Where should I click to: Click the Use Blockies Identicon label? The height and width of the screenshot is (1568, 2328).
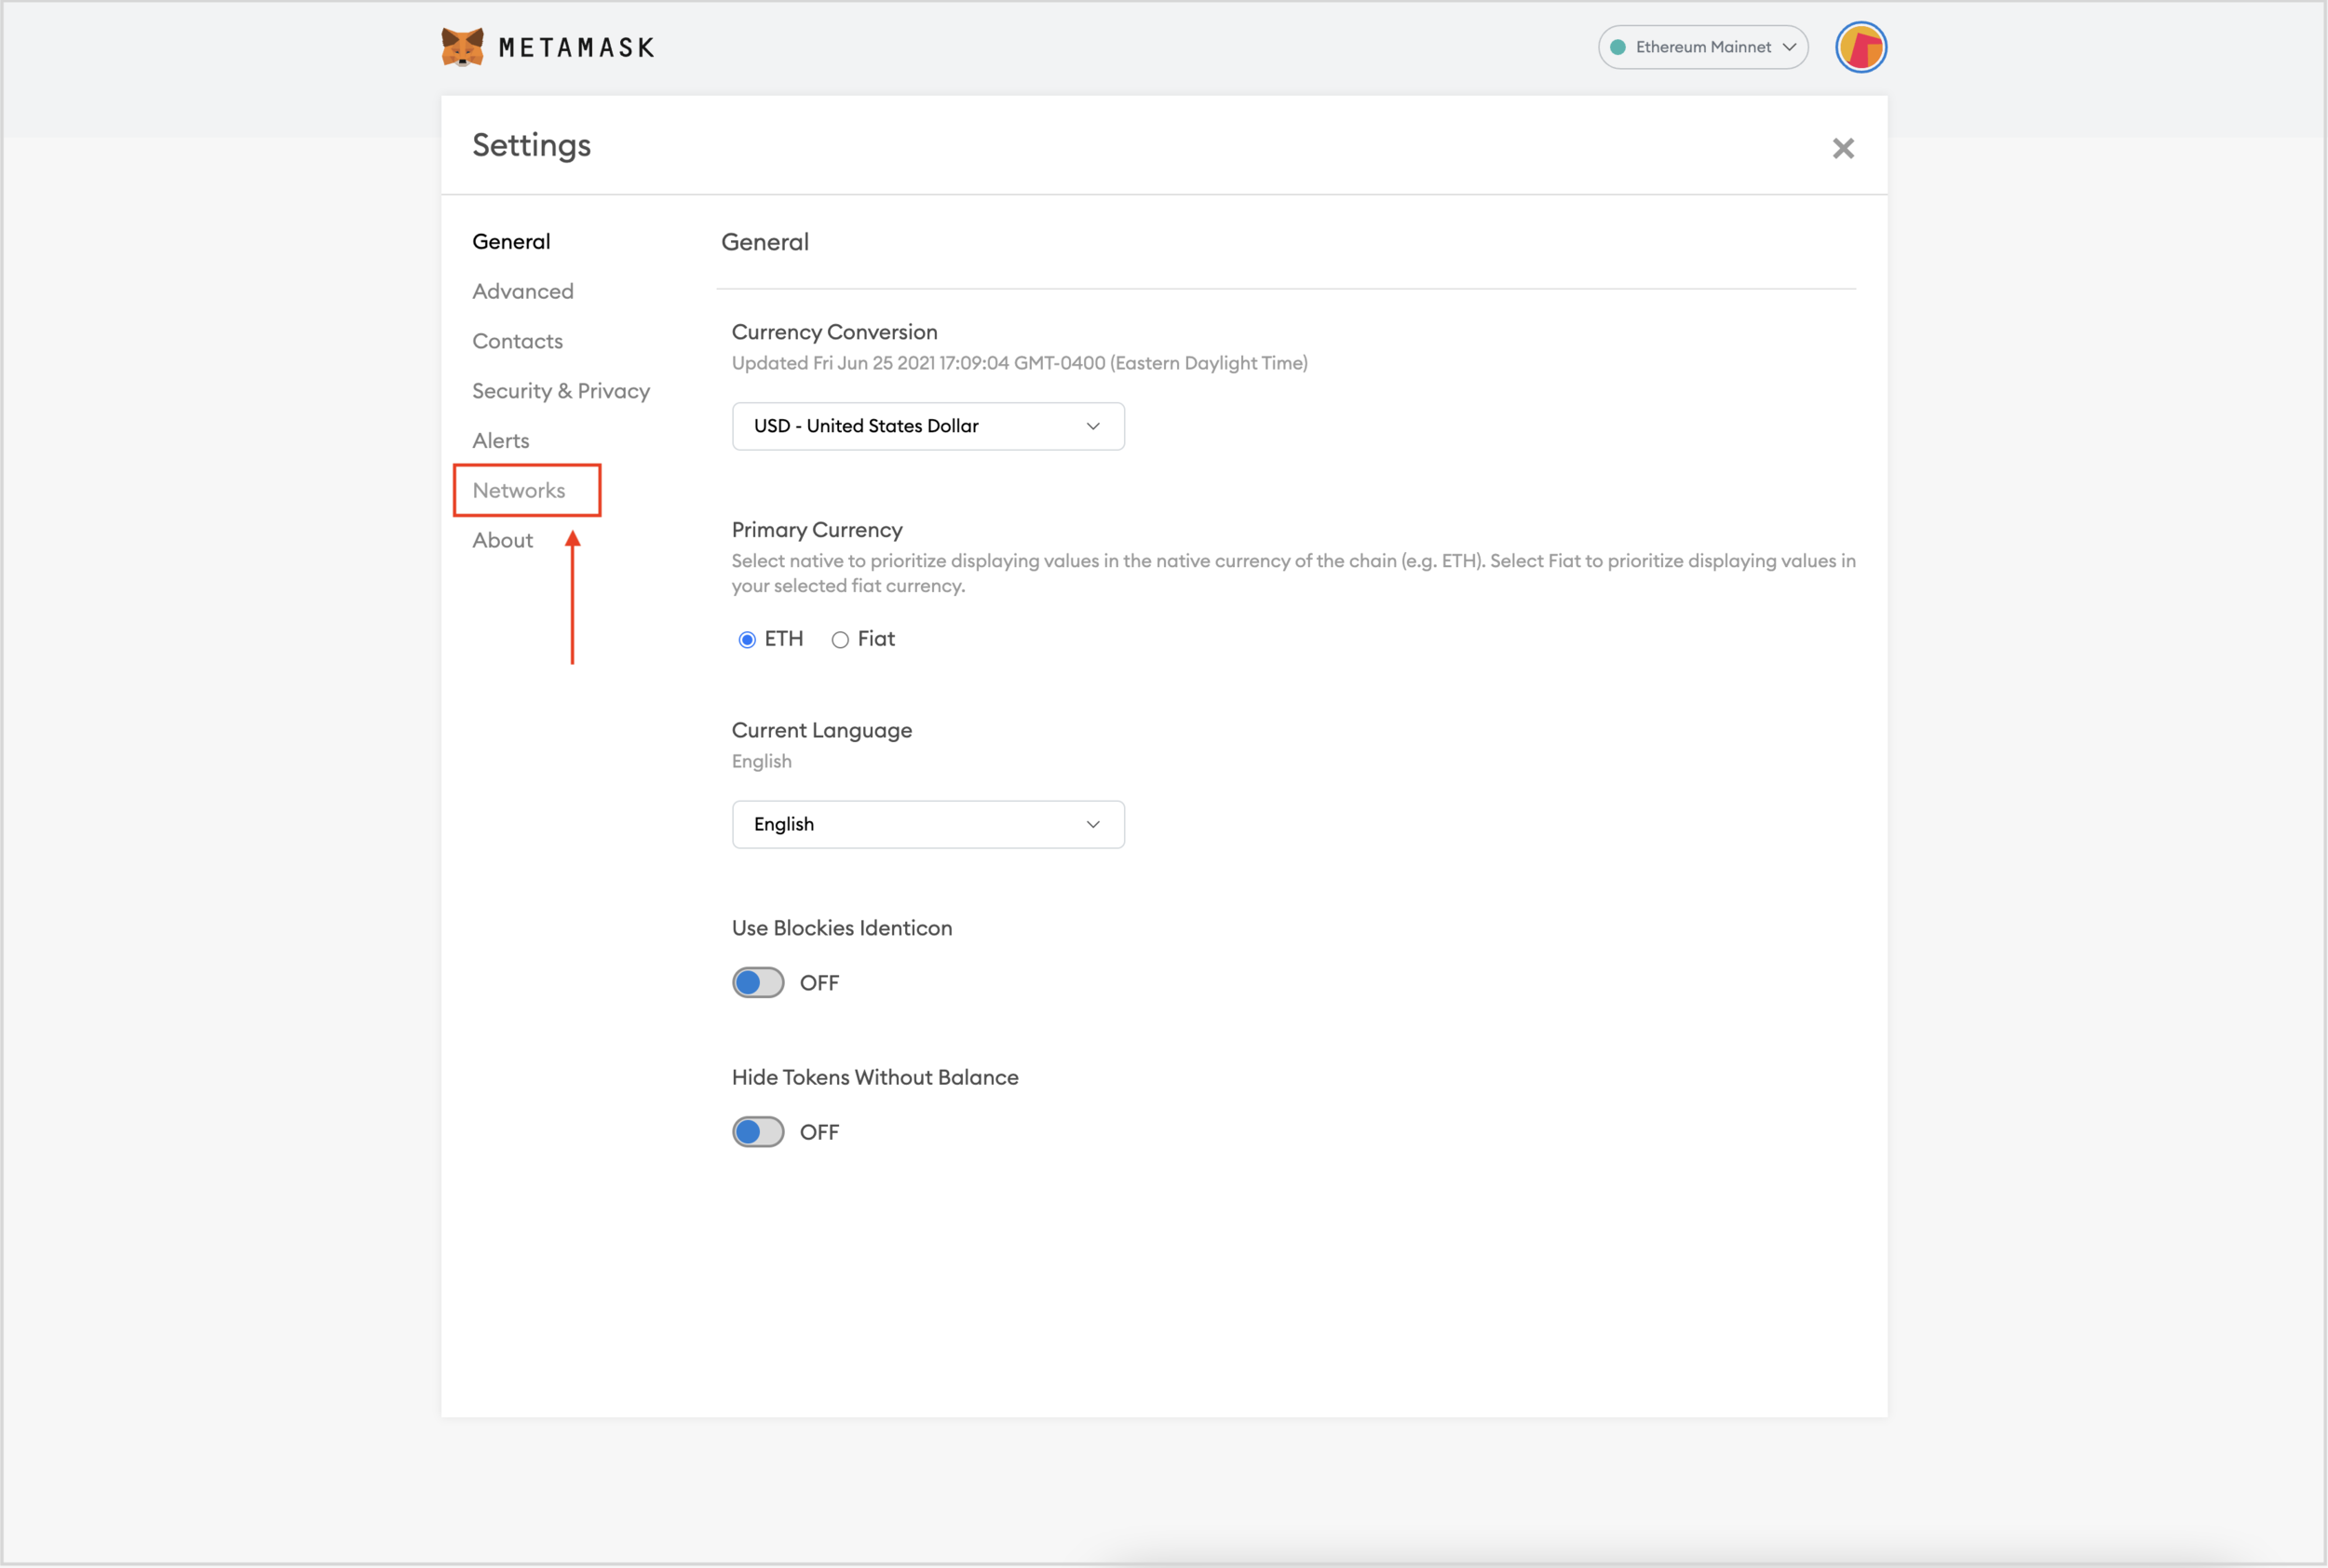tap(841, 928)
